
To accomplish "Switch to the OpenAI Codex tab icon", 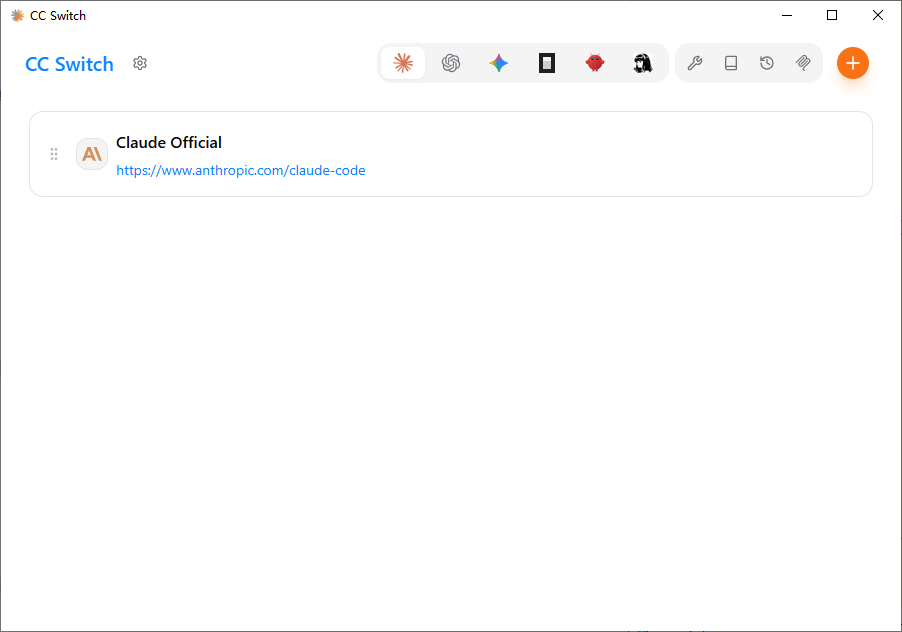I will tap(451, 63).
